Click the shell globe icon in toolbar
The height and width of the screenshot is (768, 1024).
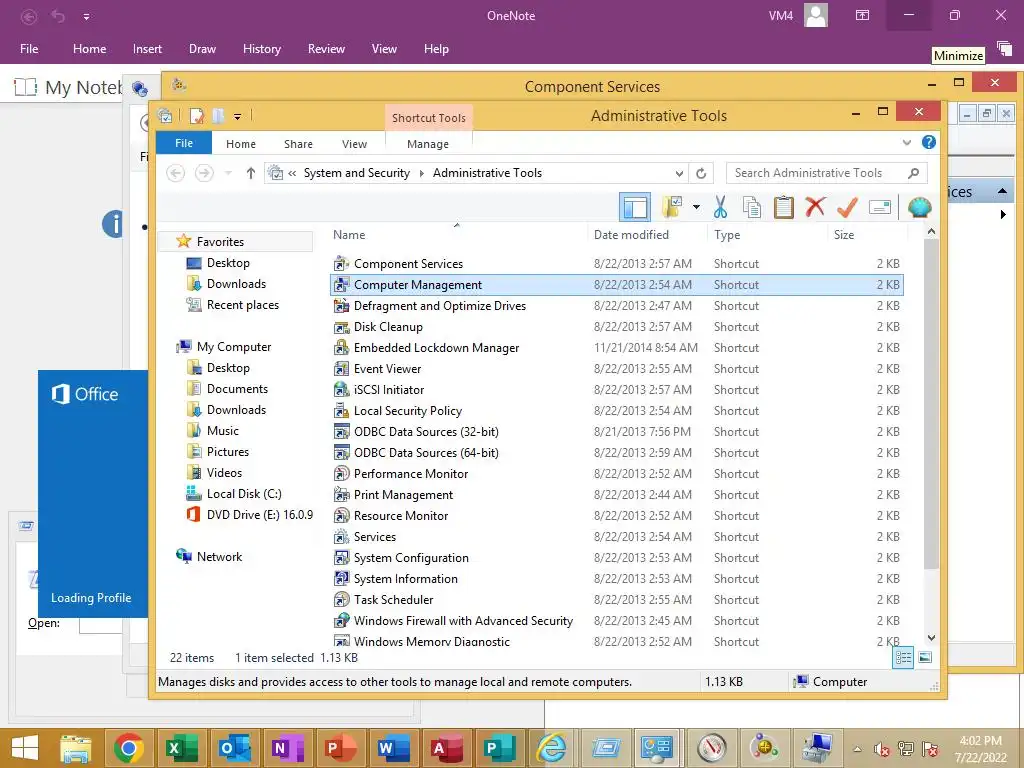pyautogui.click(x=920, y=208)
